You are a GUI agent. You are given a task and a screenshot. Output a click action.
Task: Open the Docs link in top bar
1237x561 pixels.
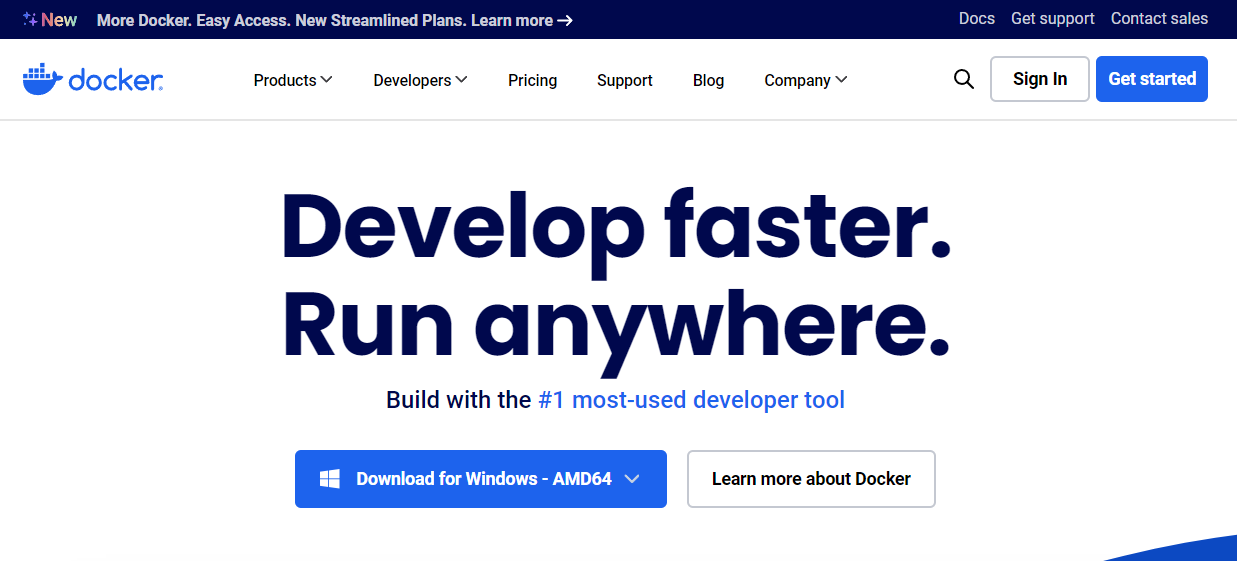[x=977, y=19]
